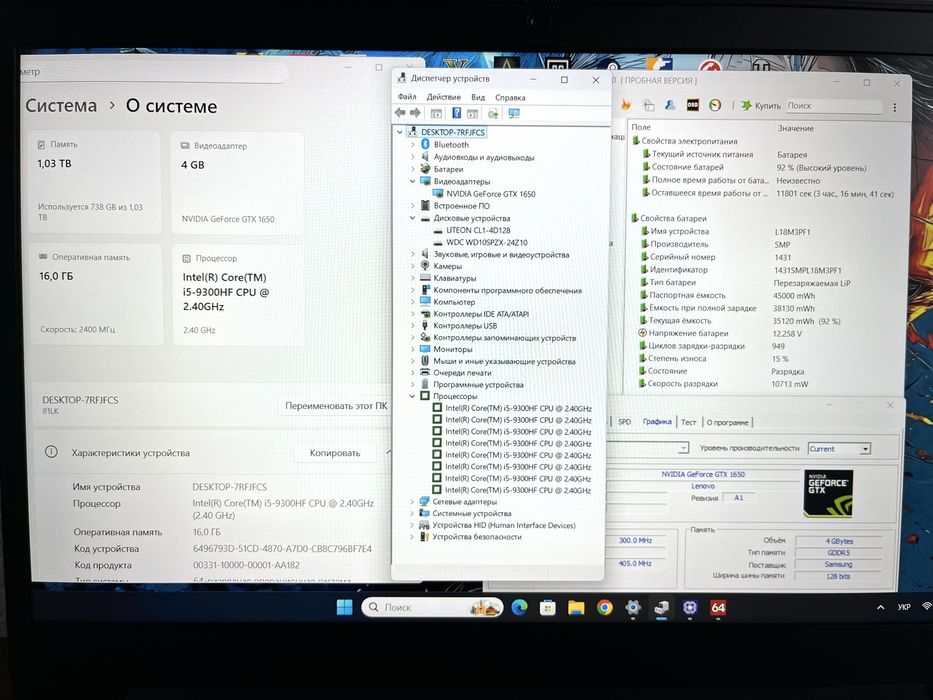Viewport: 933px width, 700px height.
Task: Click the Память storage card in Settings
Action: point(94,182)
